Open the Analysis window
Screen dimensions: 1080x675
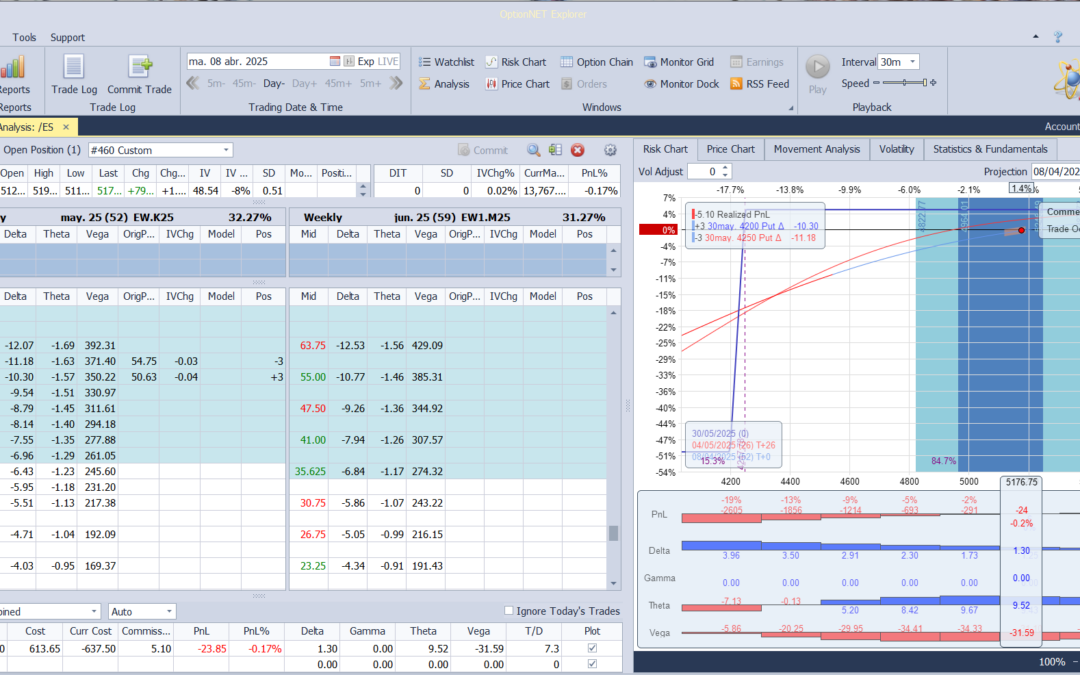click(x=444, y=84)
